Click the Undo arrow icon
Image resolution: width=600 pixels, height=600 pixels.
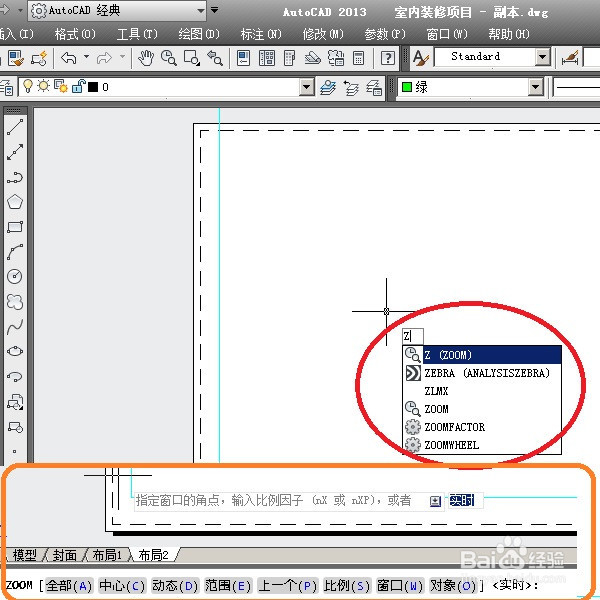point(68,58)
